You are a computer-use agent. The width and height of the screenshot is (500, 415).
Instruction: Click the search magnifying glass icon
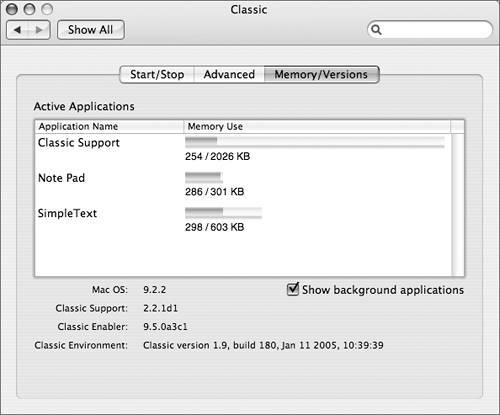[x=376, y=30]
